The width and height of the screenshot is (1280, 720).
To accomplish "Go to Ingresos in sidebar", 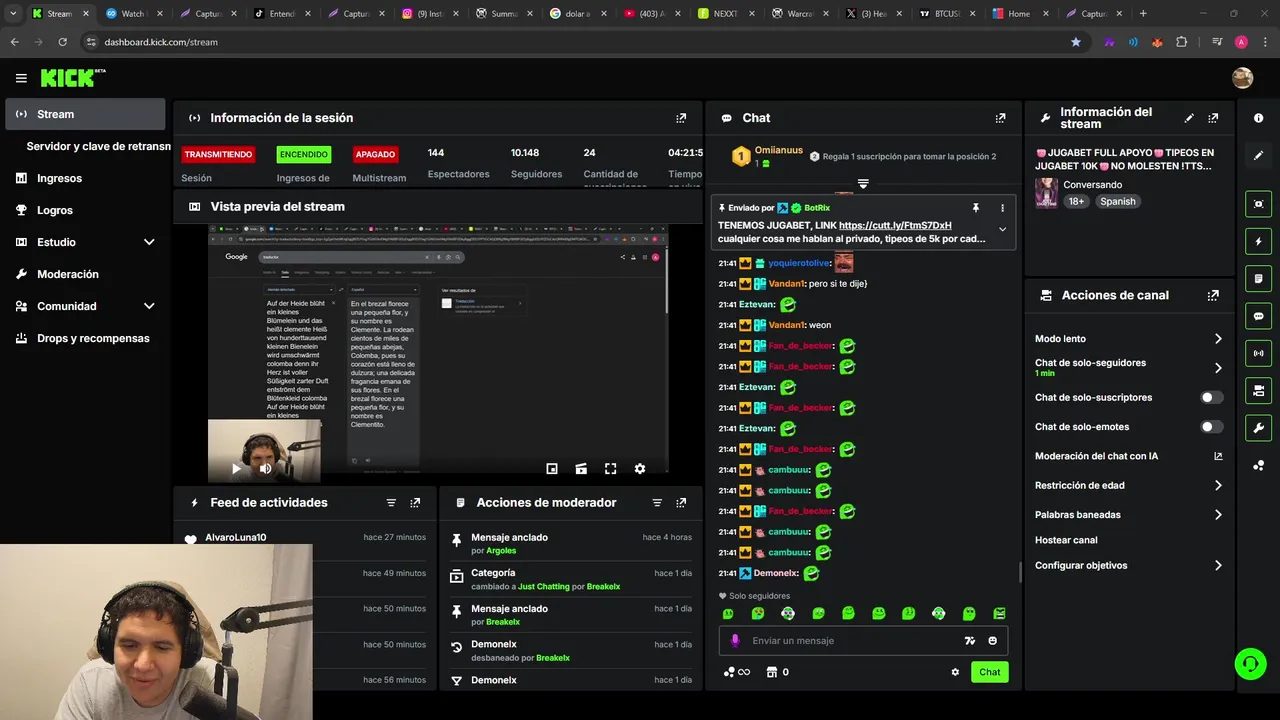I will click(85, 178).
